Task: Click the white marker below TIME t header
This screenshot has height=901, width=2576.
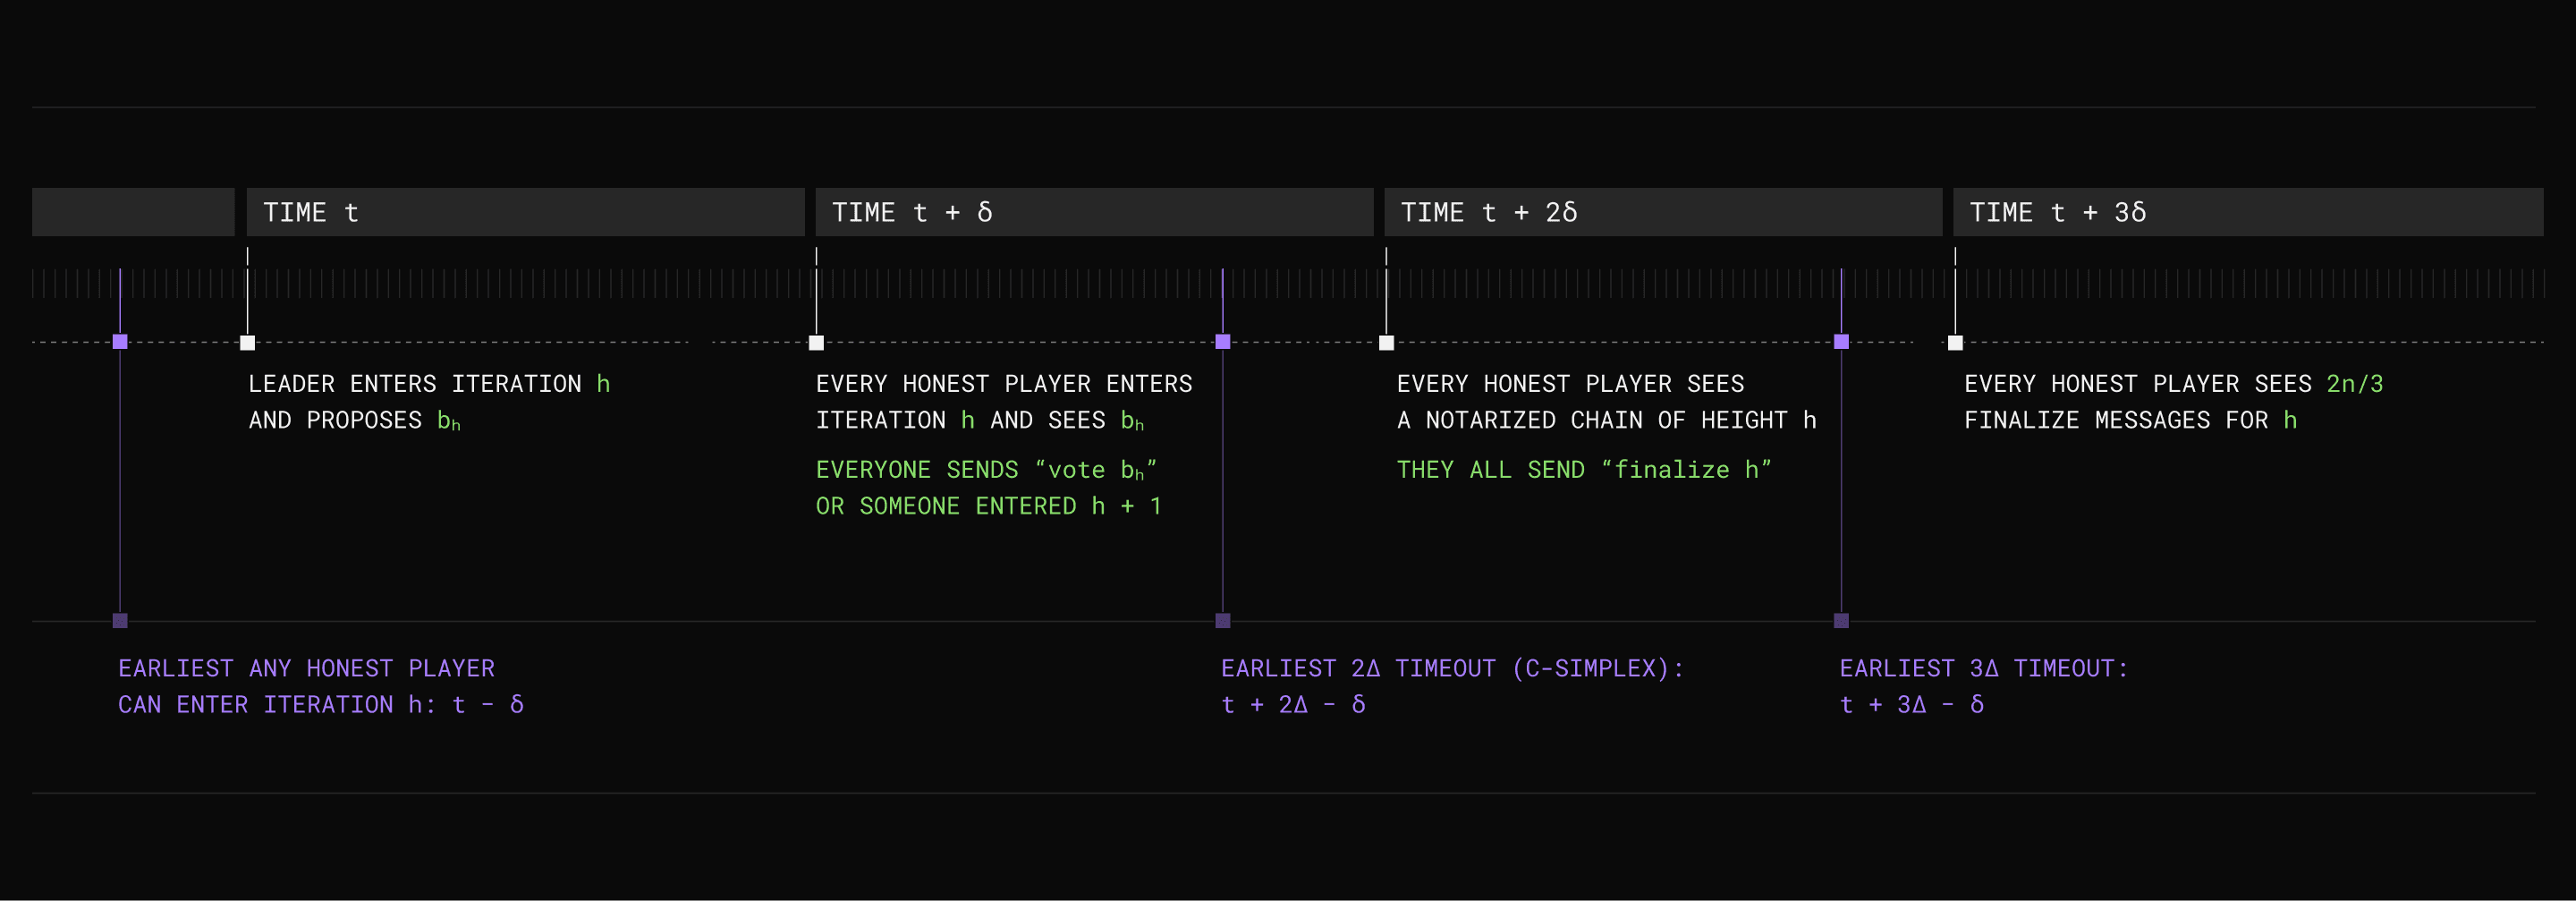Action: pyautogui.click(x=247, y=343)
